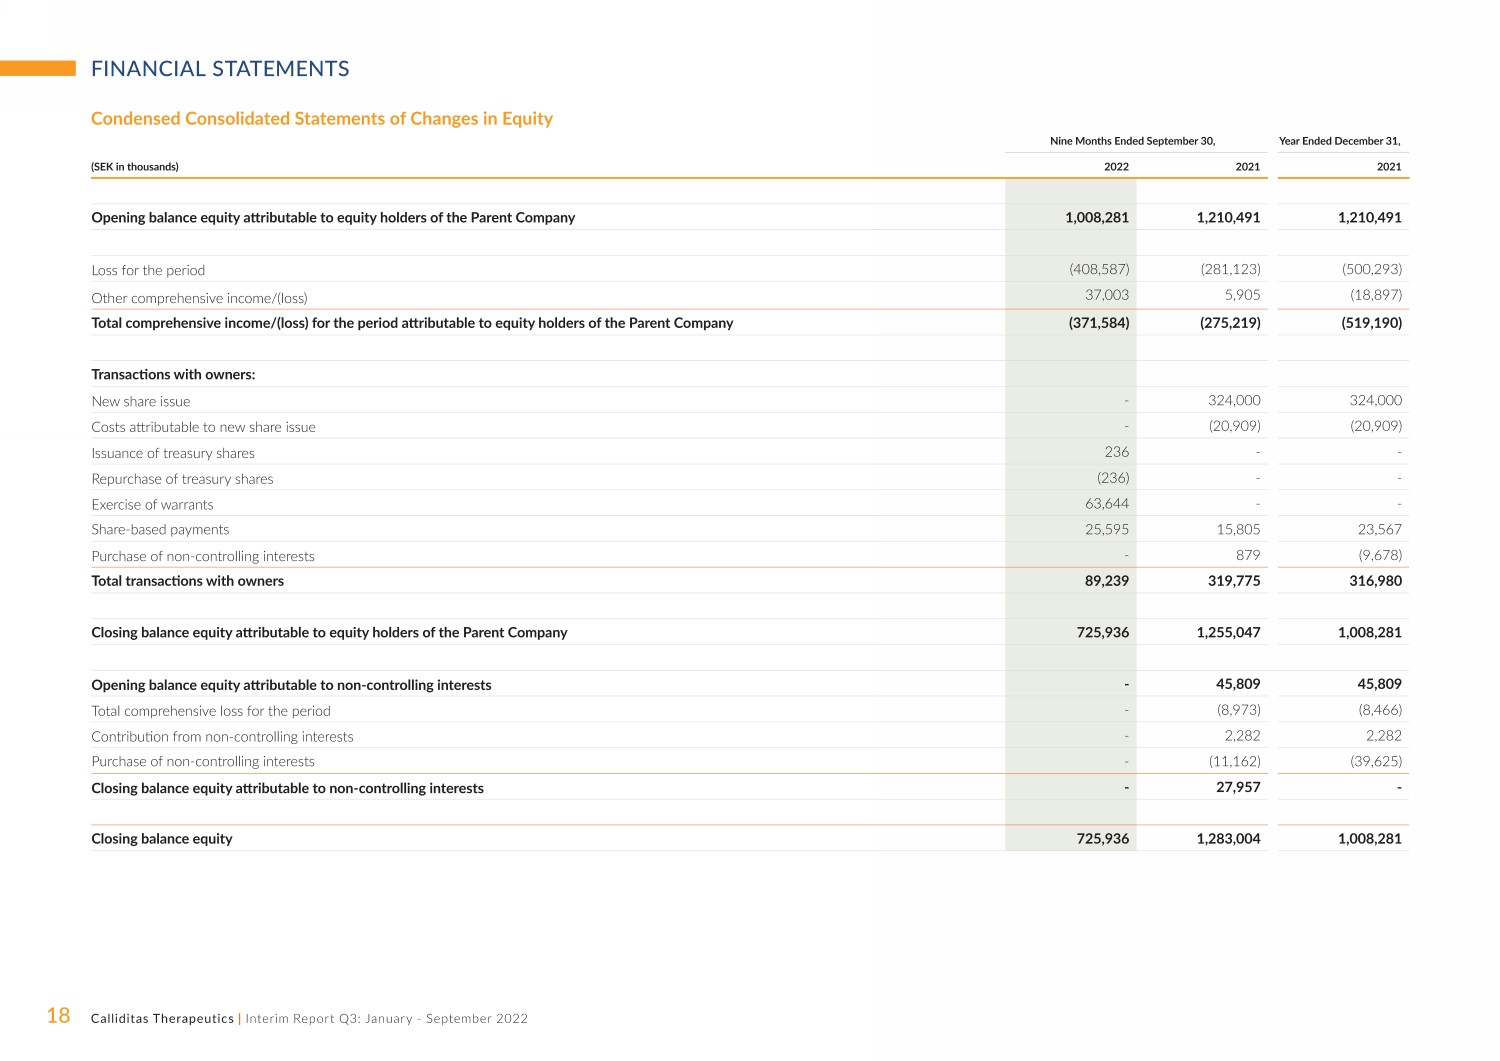Click total transactions value 319,775

1234,581
